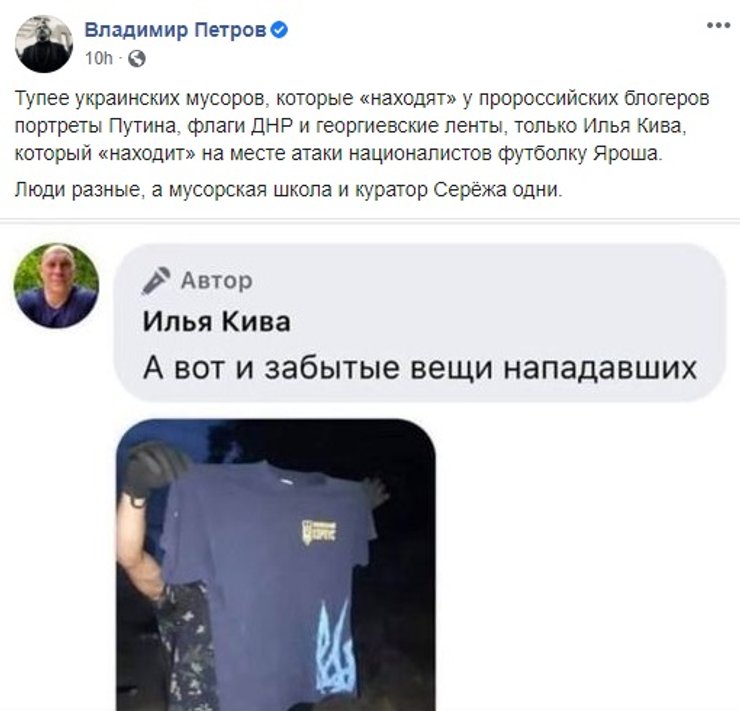Click the blue verified badge beside Владимир Петров
Image resolution: width=740 pixels, height=711 pixels.
(x=279, y=30)
